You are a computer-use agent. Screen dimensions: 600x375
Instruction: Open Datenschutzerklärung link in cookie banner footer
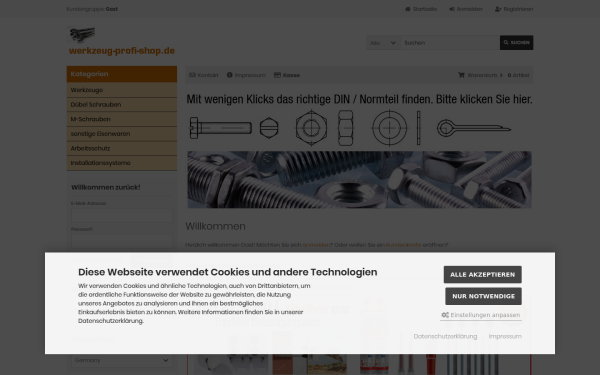(445, 336)
